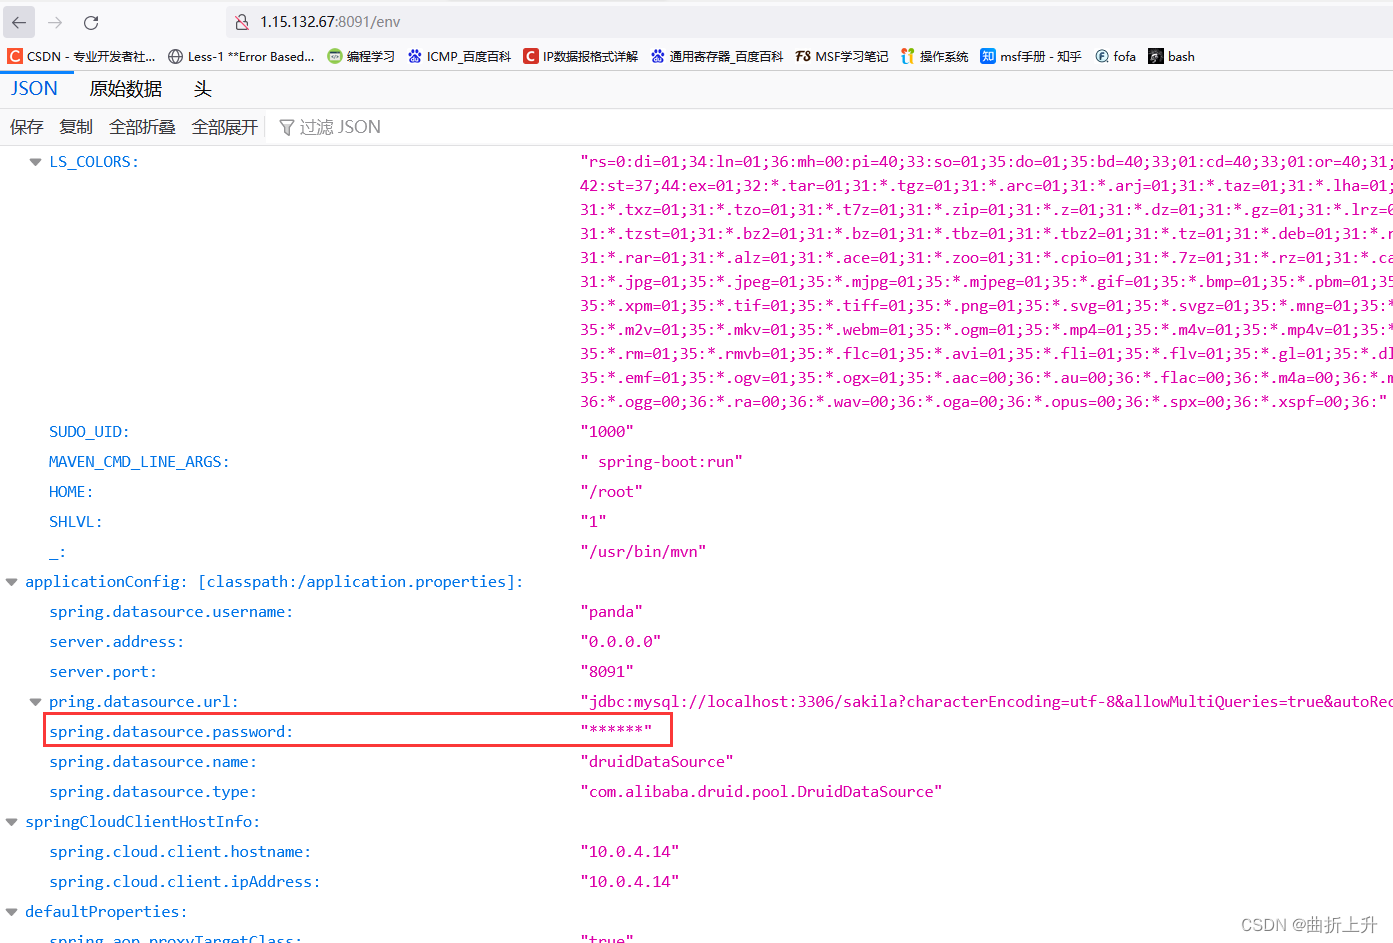Open the msf手册 - 知乎 bookmark
The image size is (1393, 943).
click(x=1031, y=56)
